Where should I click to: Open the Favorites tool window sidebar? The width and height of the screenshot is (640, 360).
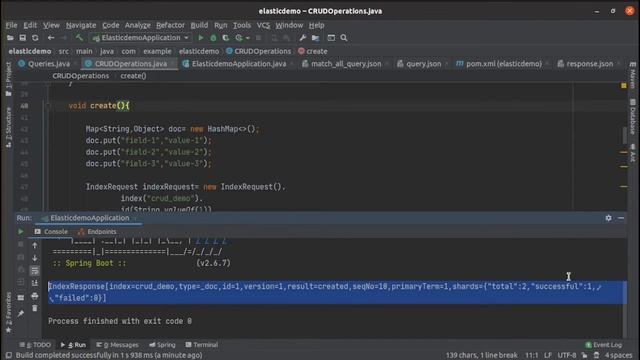point(8,312)
